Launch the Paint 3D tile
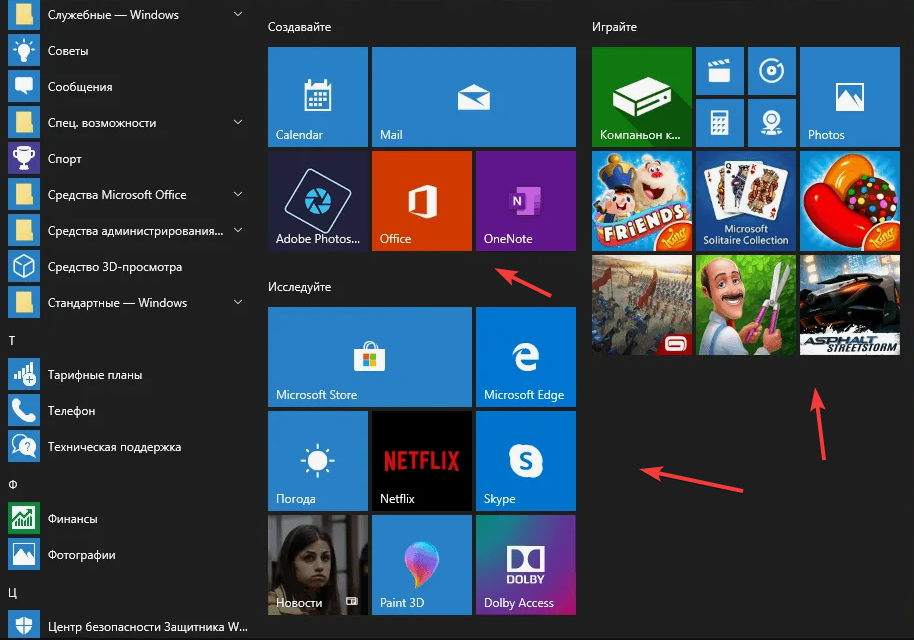 tap(421, 565)
